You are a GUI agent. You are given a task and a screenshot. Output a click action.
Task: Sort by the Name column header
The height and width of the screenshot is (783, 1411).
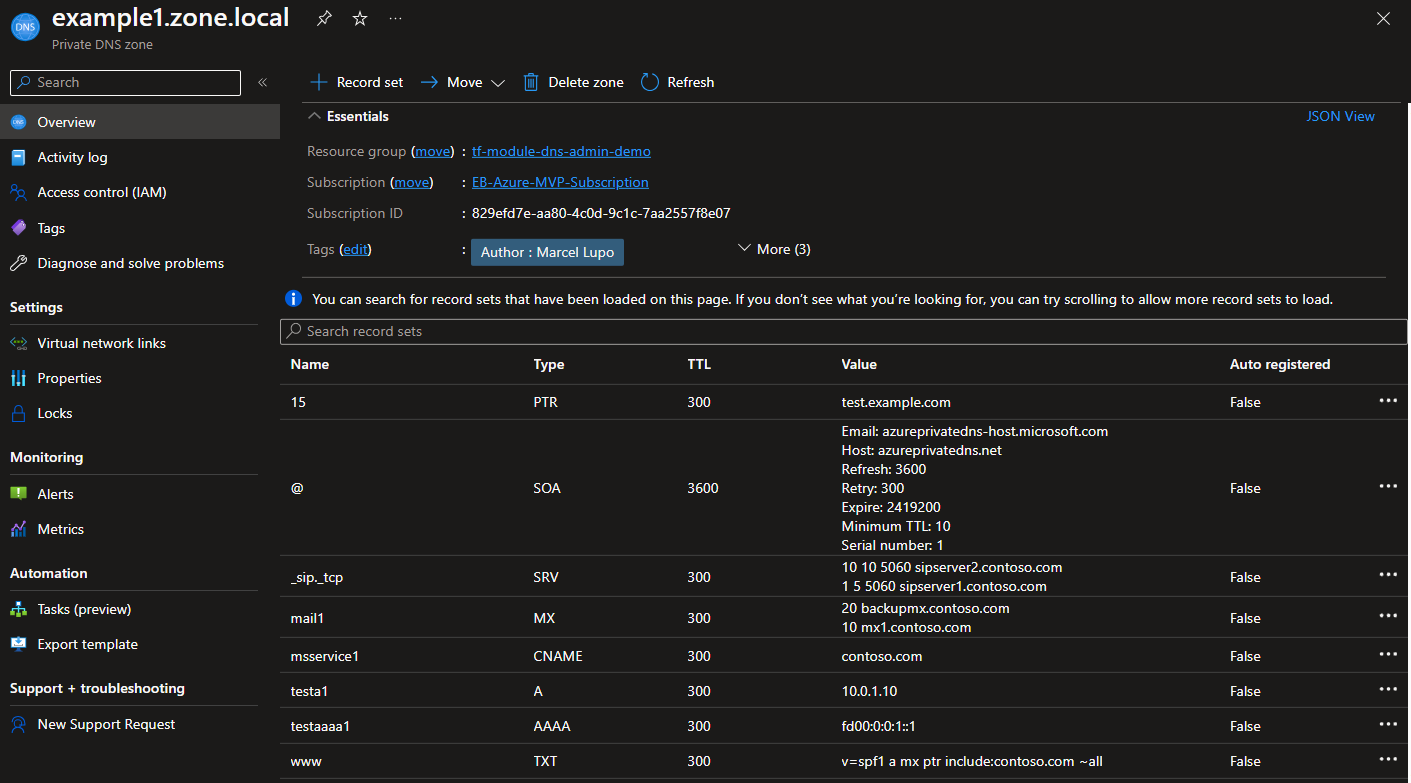pyautogui.click(x=310, y=364)
